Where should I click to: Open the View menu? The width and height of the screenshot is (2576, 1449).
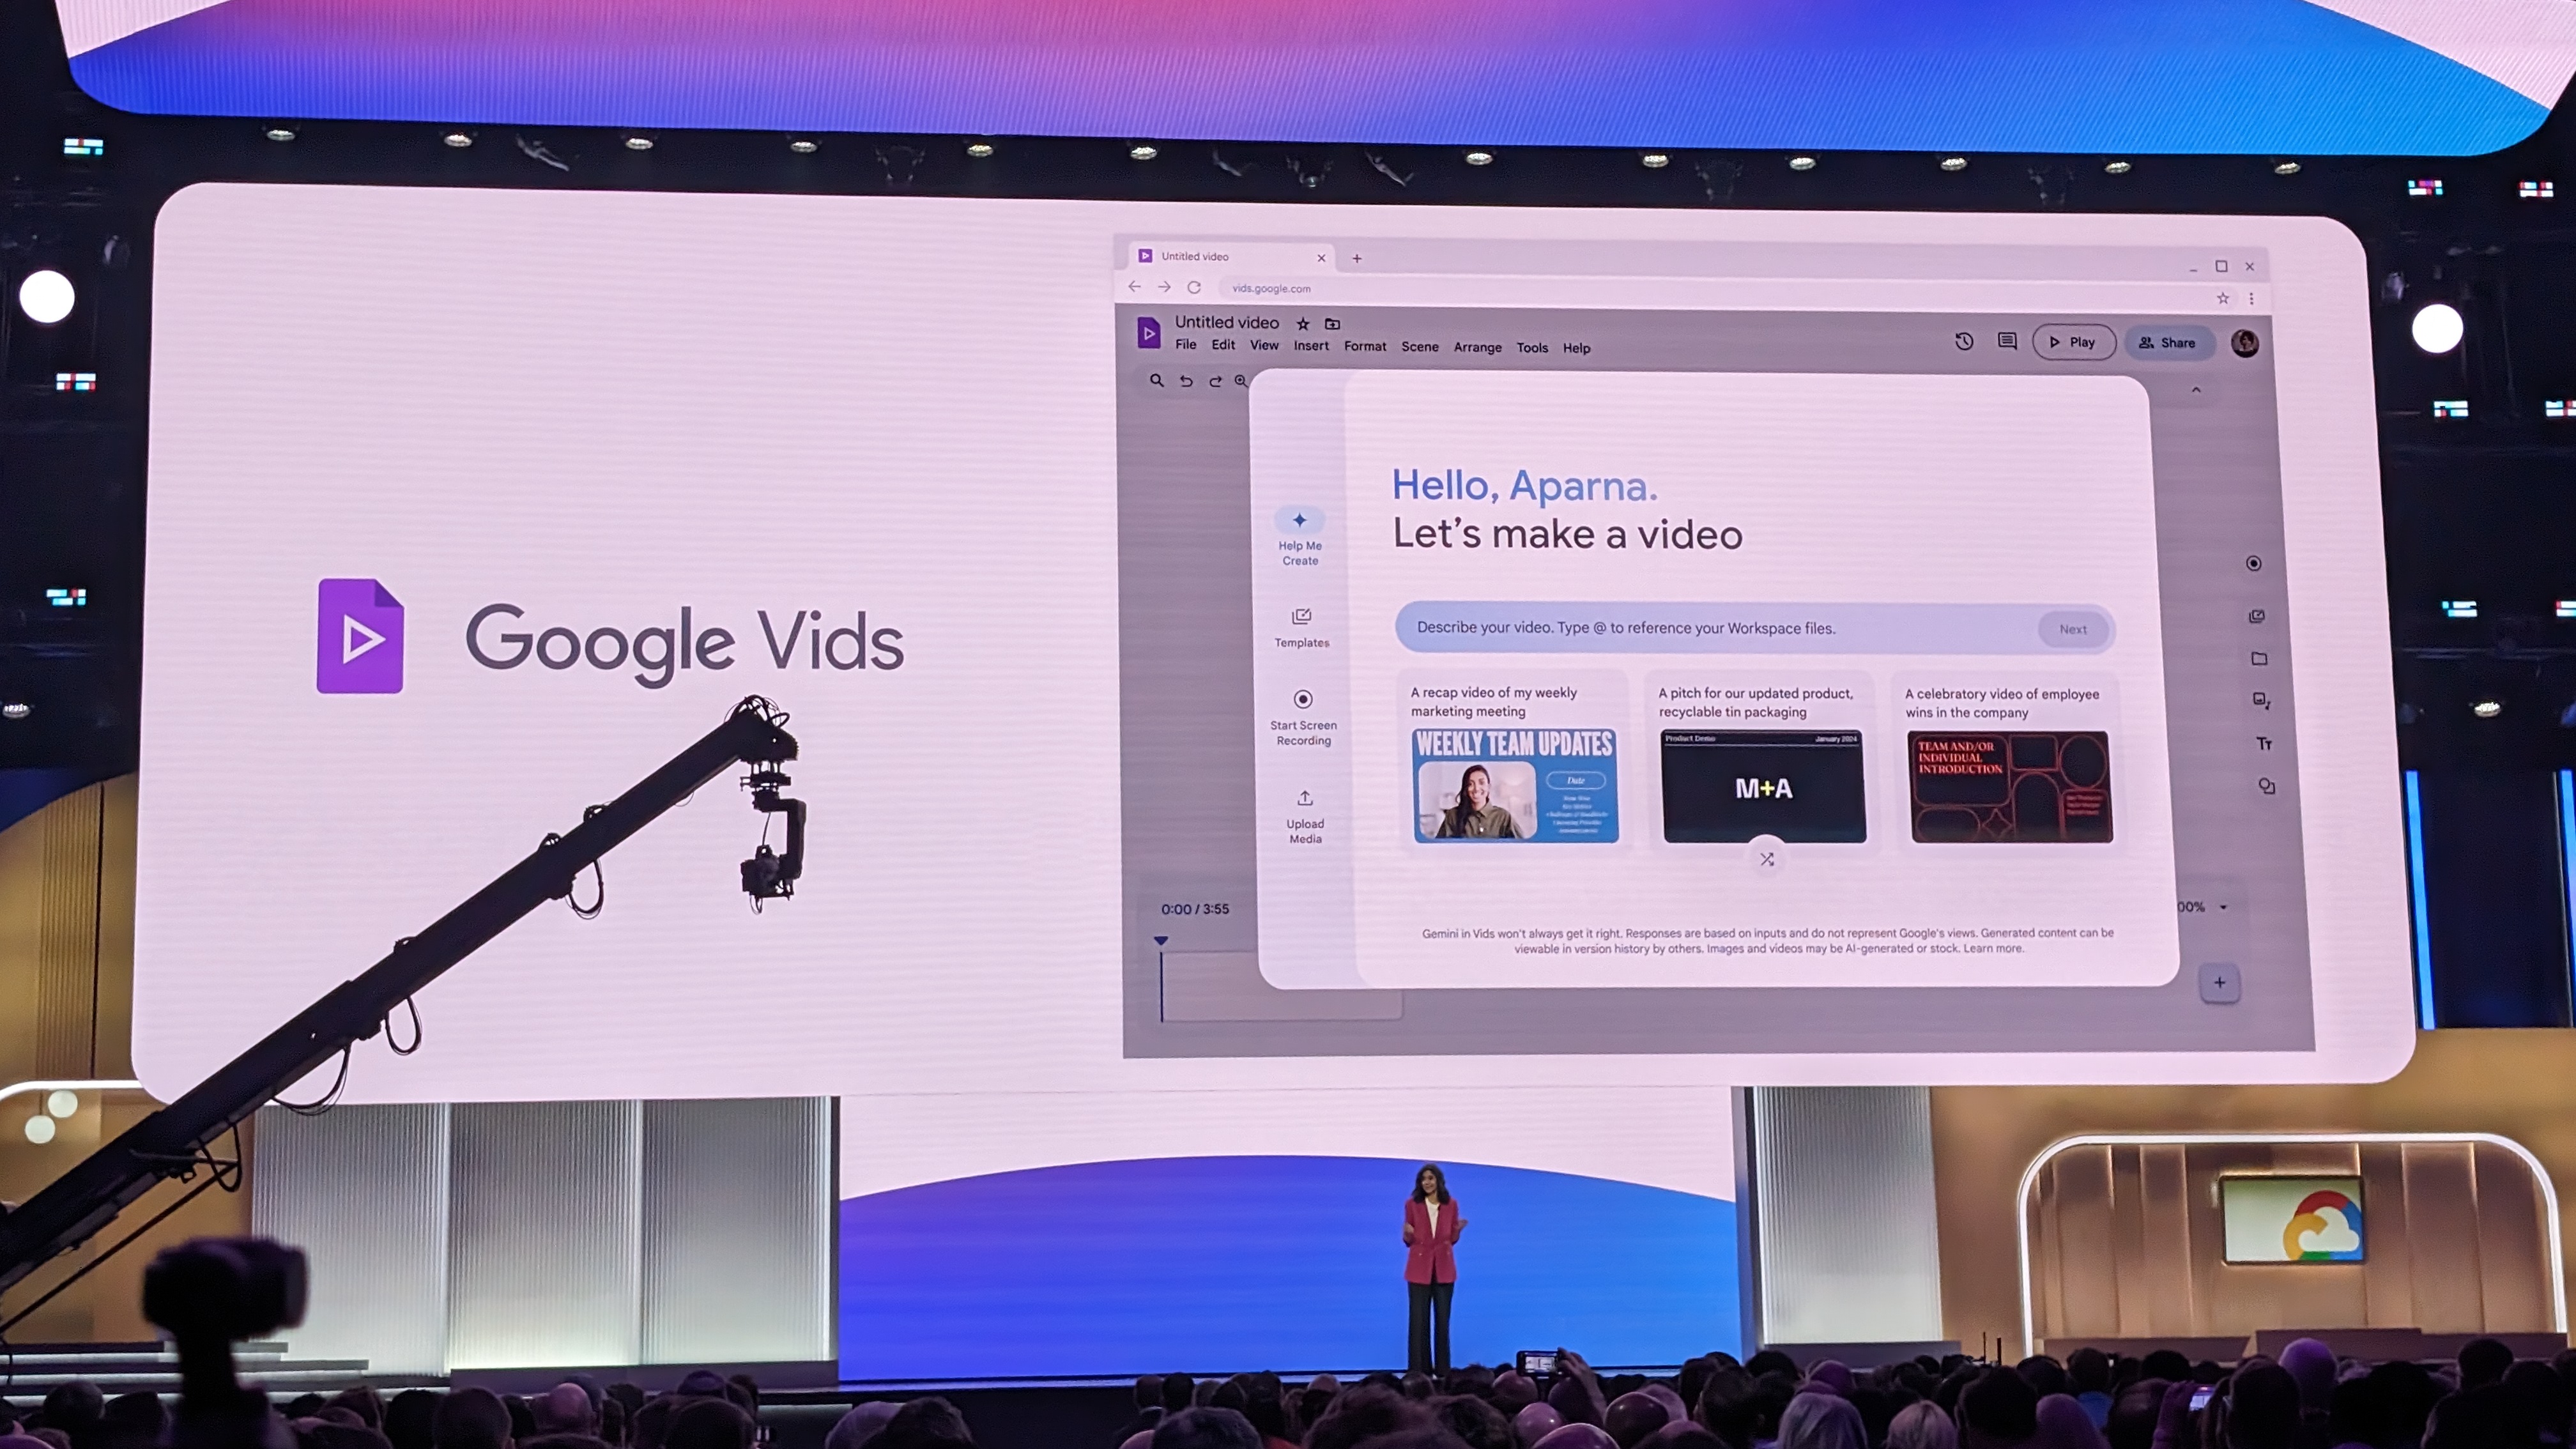(x=1264, y=345)
